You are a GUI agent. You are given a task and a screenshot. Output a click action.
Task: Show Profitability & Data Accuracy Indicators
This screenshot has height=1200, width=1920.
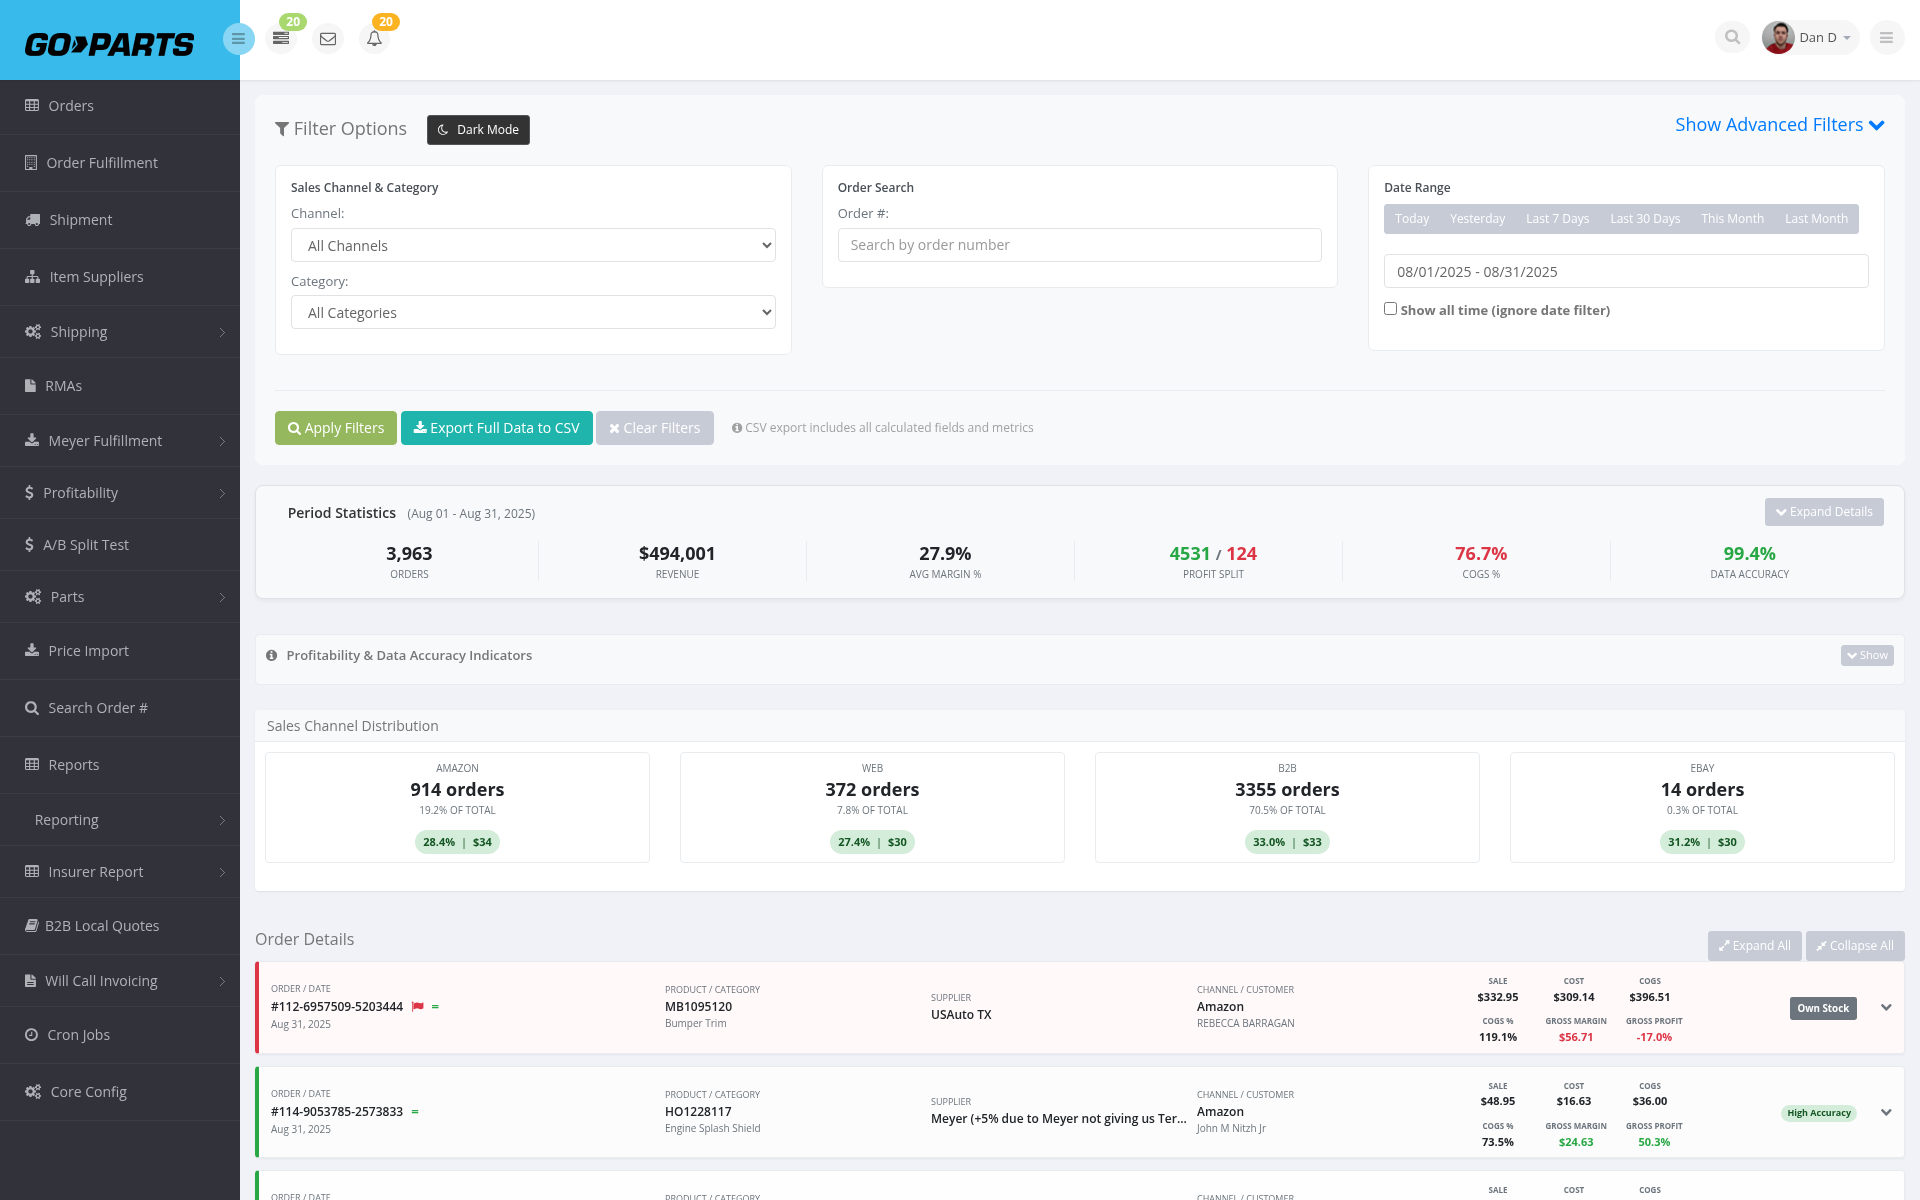point(1867,655)
